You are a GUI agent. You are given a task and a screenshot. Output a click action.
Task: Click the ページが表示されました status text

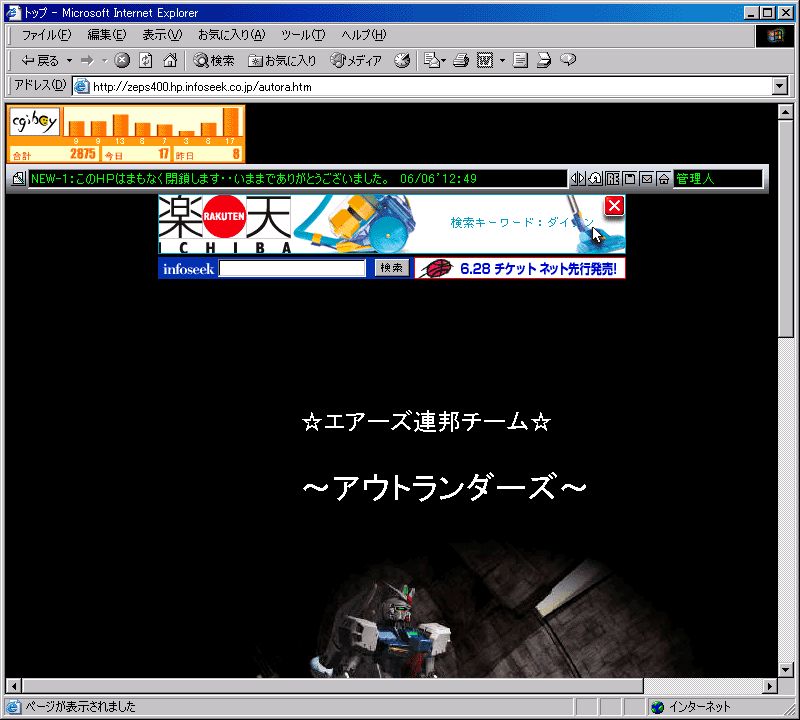(x=81, y=707)
